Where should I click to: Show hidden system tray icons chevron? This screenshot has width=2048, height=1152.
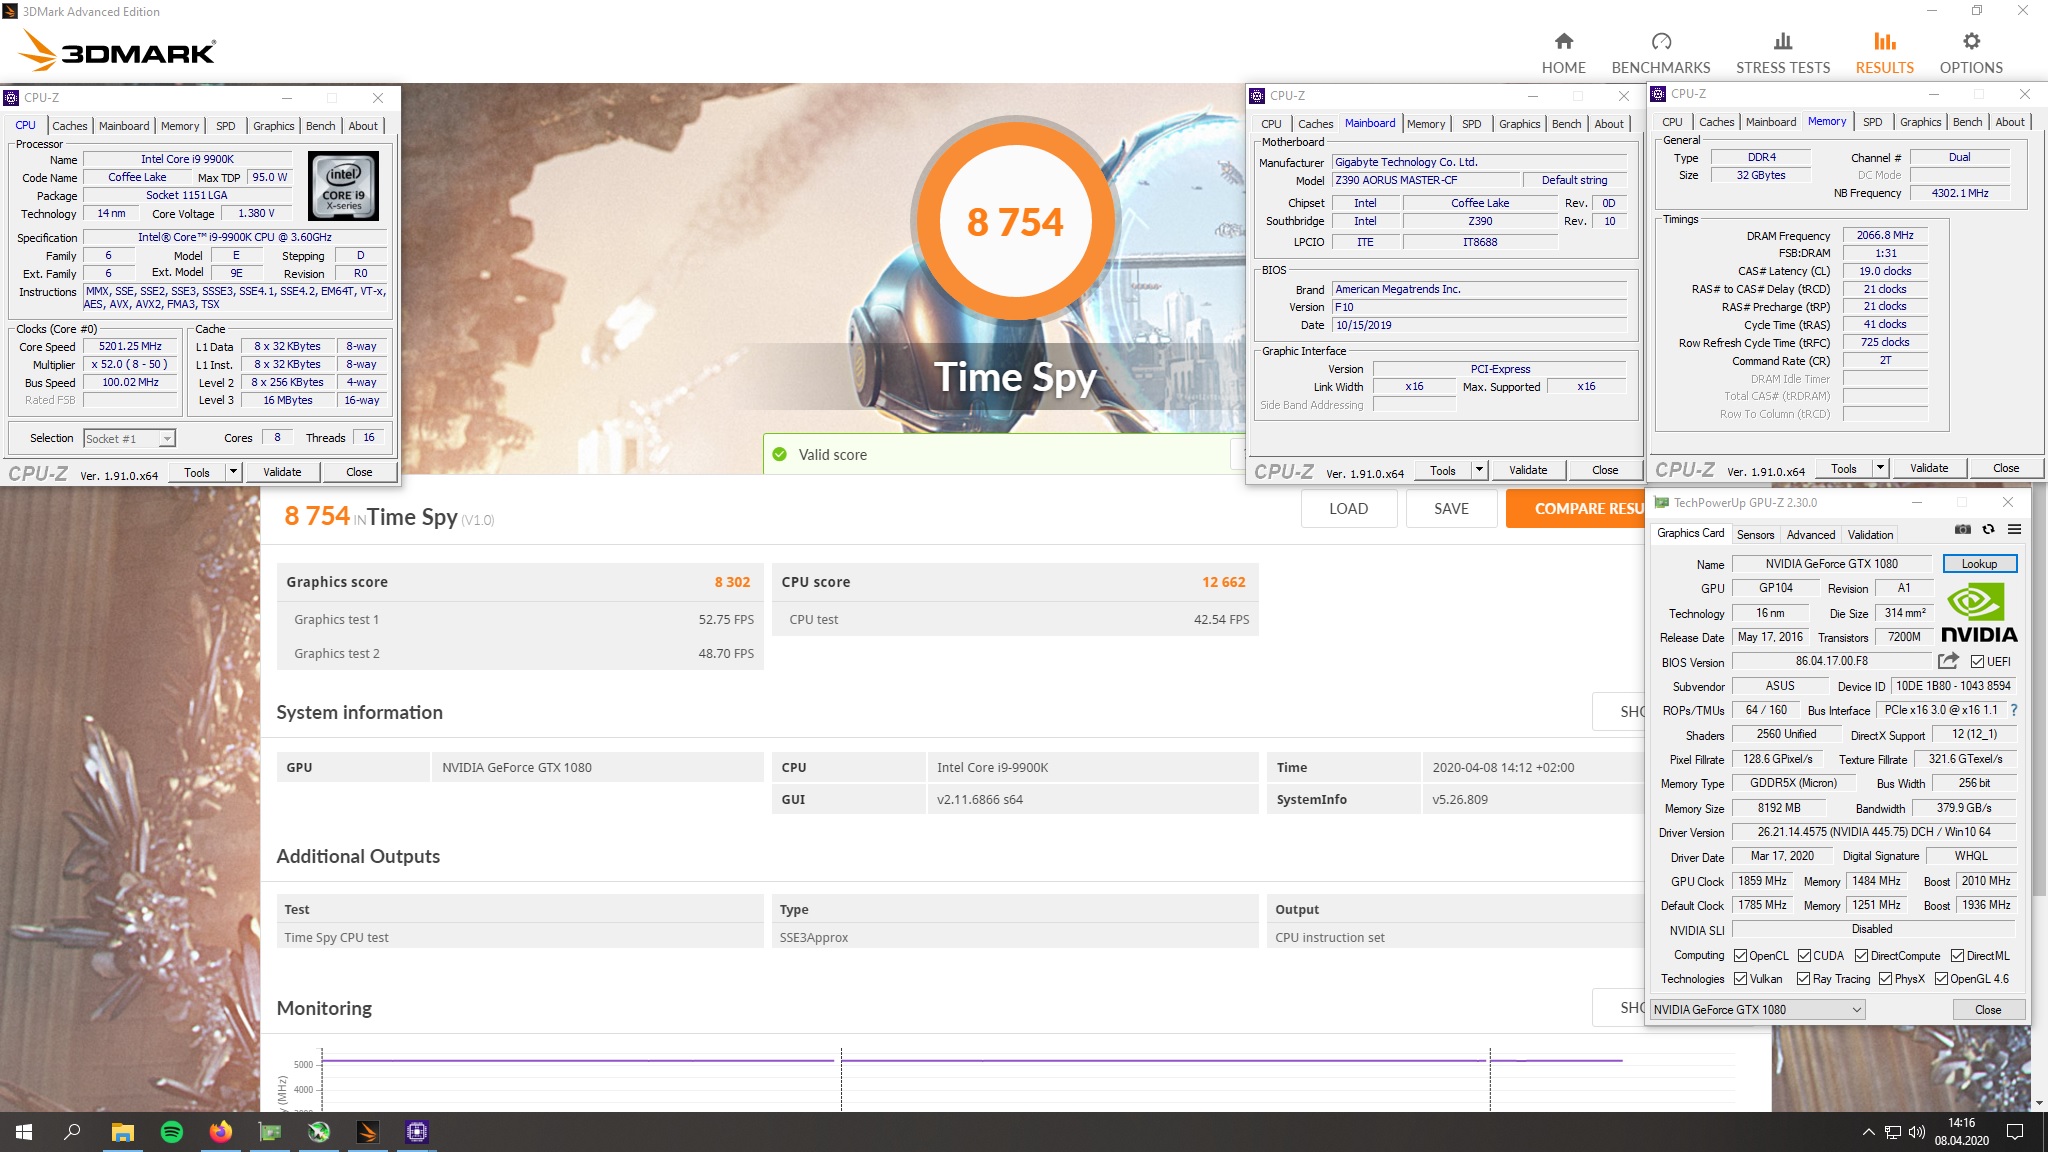pos(1868,1132)
